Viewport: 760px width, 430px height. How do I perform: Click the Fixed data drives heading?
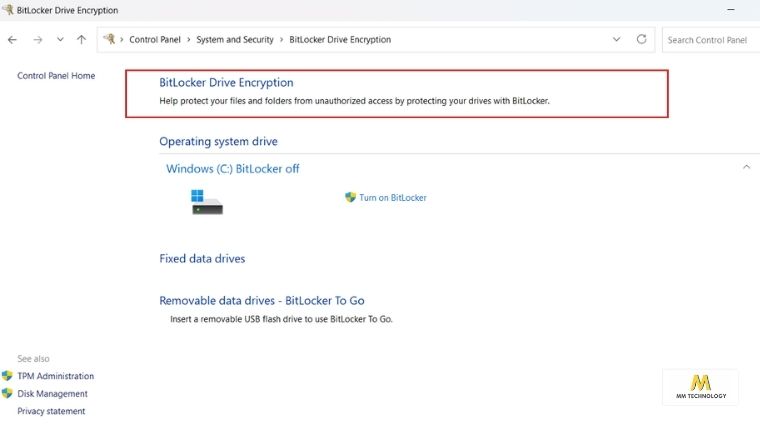pyautogui.click(x=202, y=259)
